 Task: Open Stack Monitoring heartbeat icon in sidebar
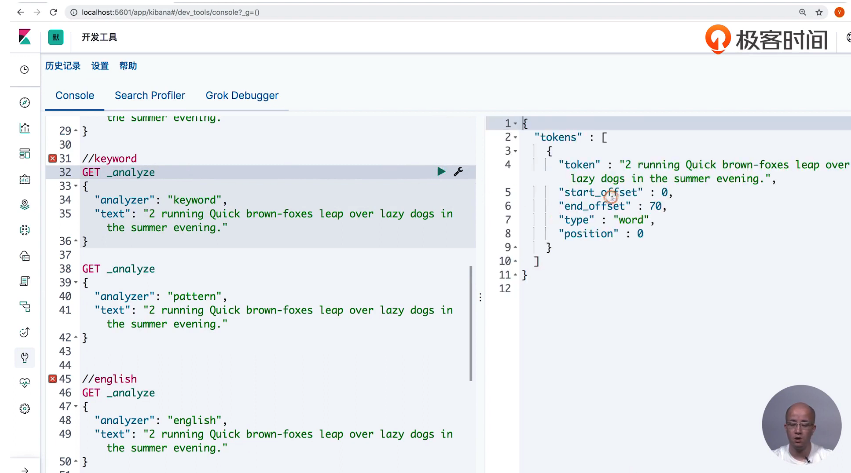pyautogui.click(x=25, y=382)
